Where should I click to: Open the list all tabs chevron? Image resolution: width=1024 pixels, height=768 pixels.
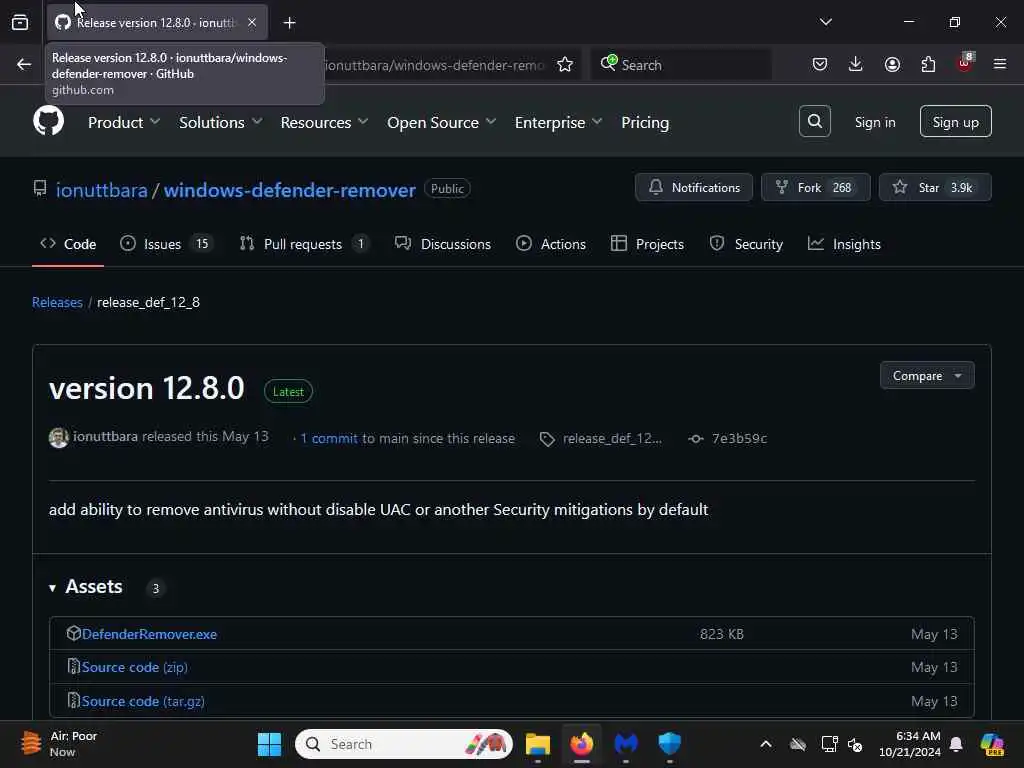826,22
